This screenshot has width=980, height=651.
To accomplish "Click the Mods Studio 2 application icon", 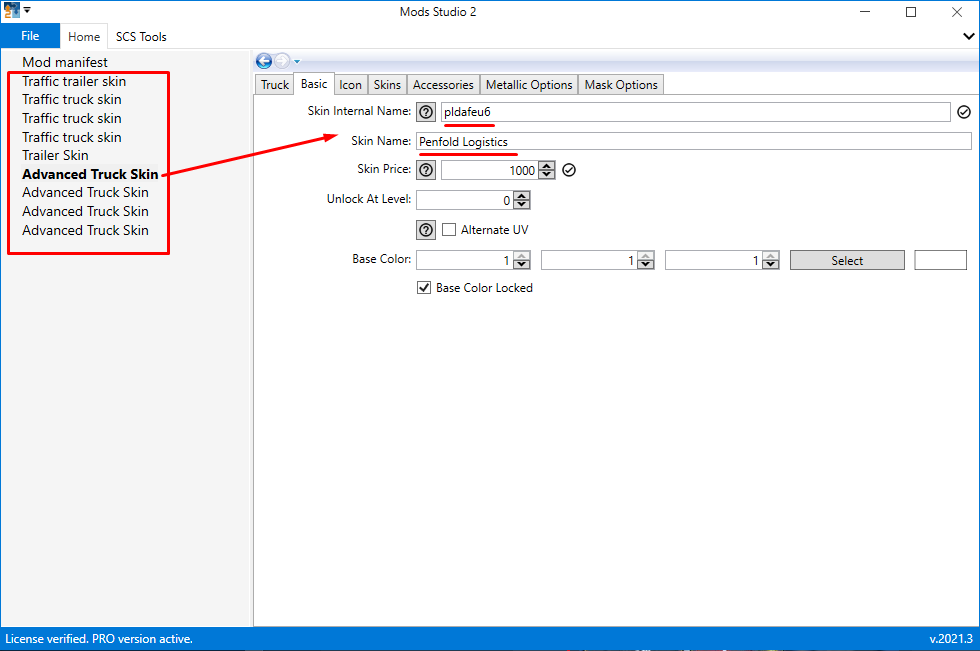I will (10, 8).
